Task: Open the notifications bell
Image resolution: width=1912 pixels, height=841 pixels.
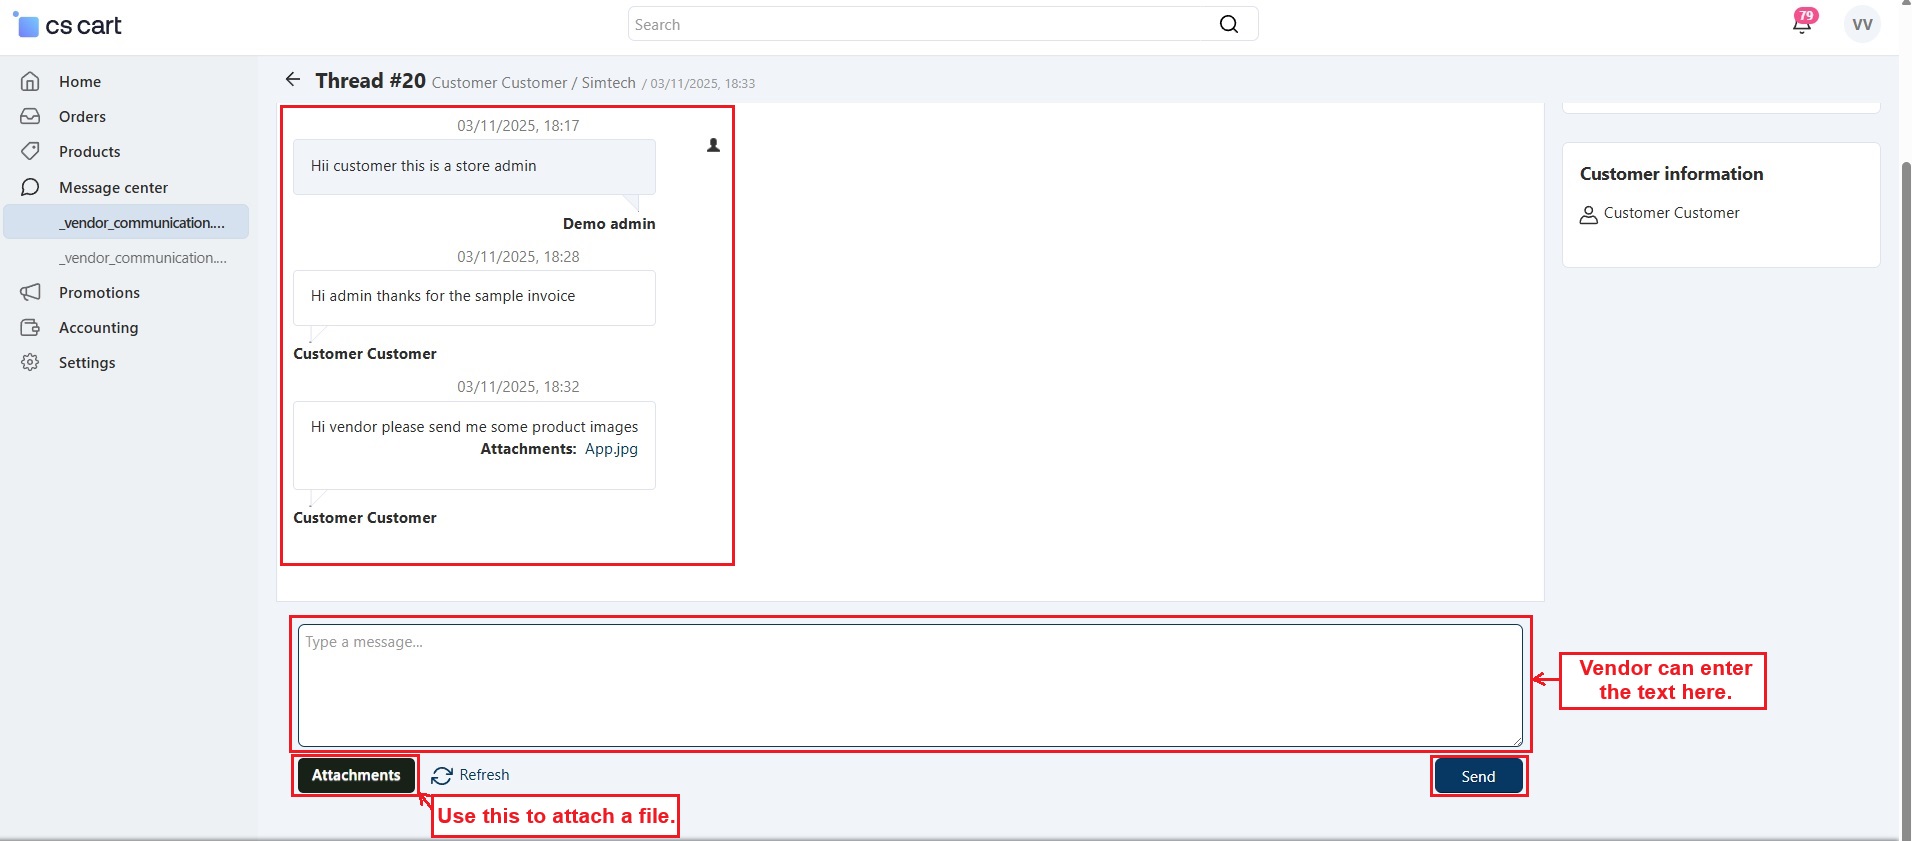Action: coord(1802,24)
